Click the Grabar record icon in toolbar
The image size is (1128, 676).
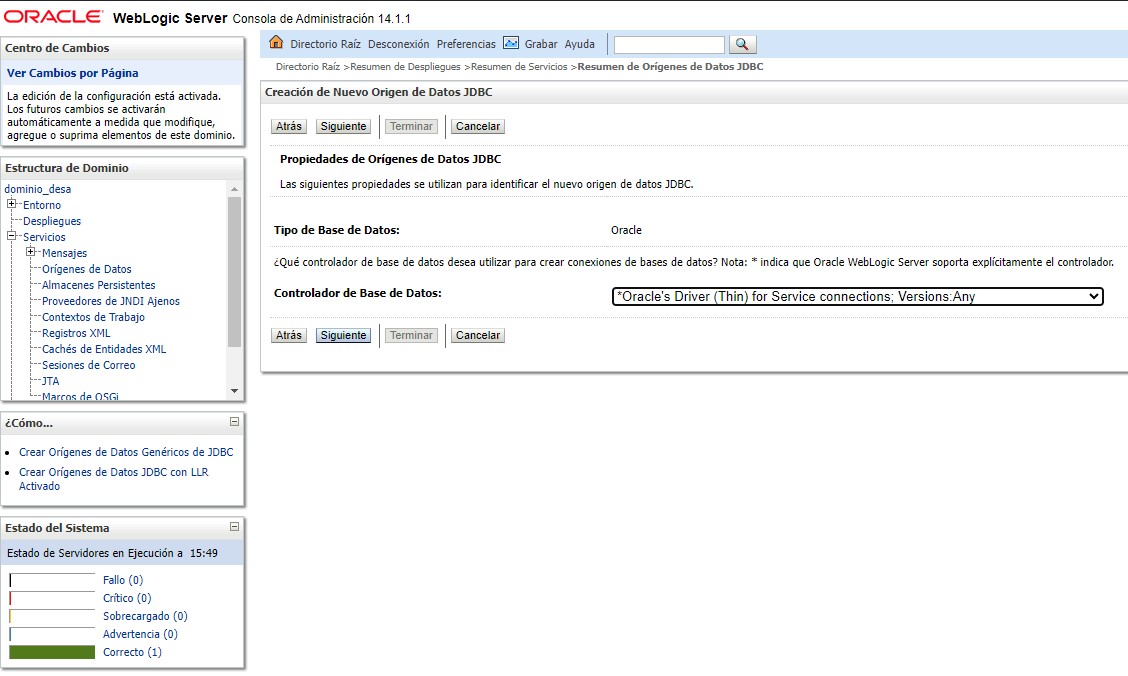511,43
